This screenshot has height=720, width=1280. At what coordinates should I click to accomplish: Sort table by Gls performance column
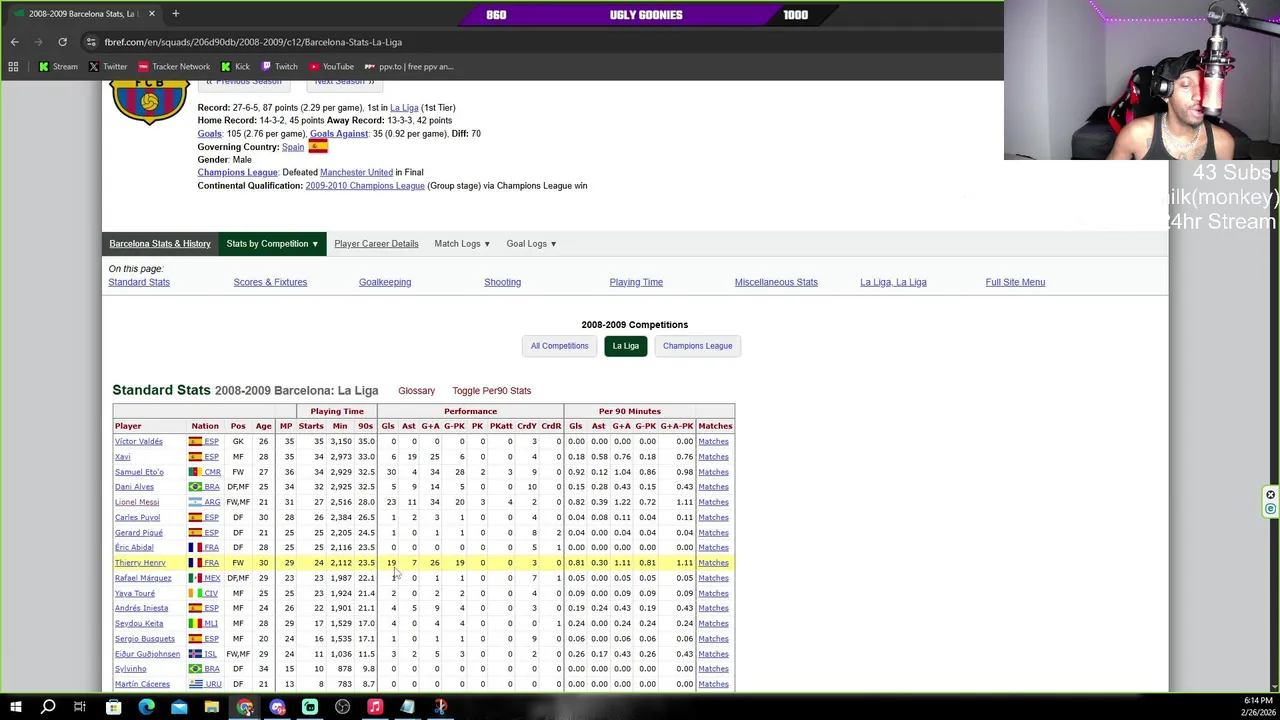[x=387, y=426]
